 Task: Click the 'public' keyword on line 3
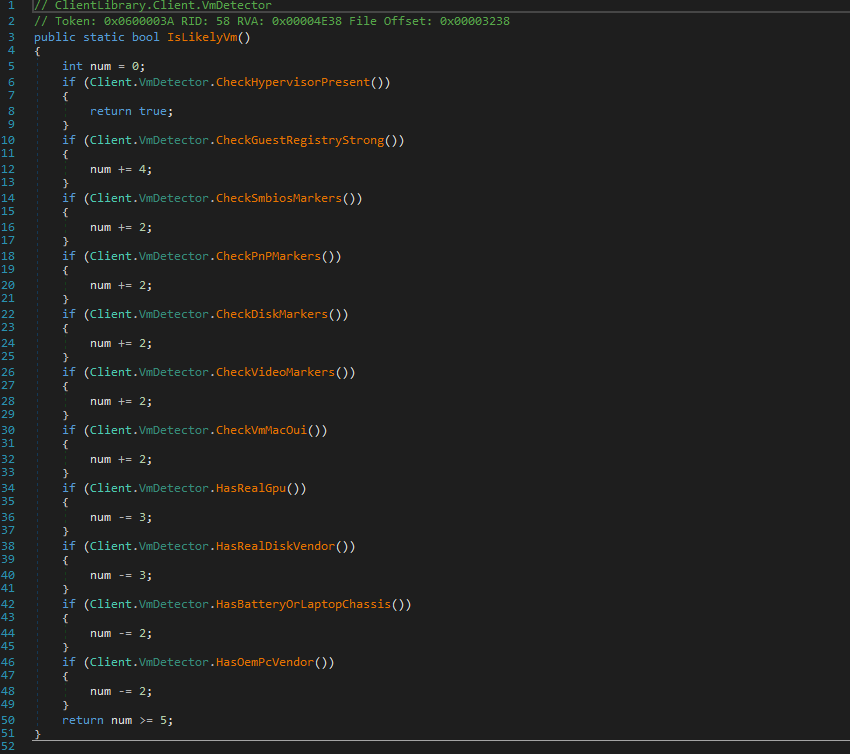tap(55, 37)
